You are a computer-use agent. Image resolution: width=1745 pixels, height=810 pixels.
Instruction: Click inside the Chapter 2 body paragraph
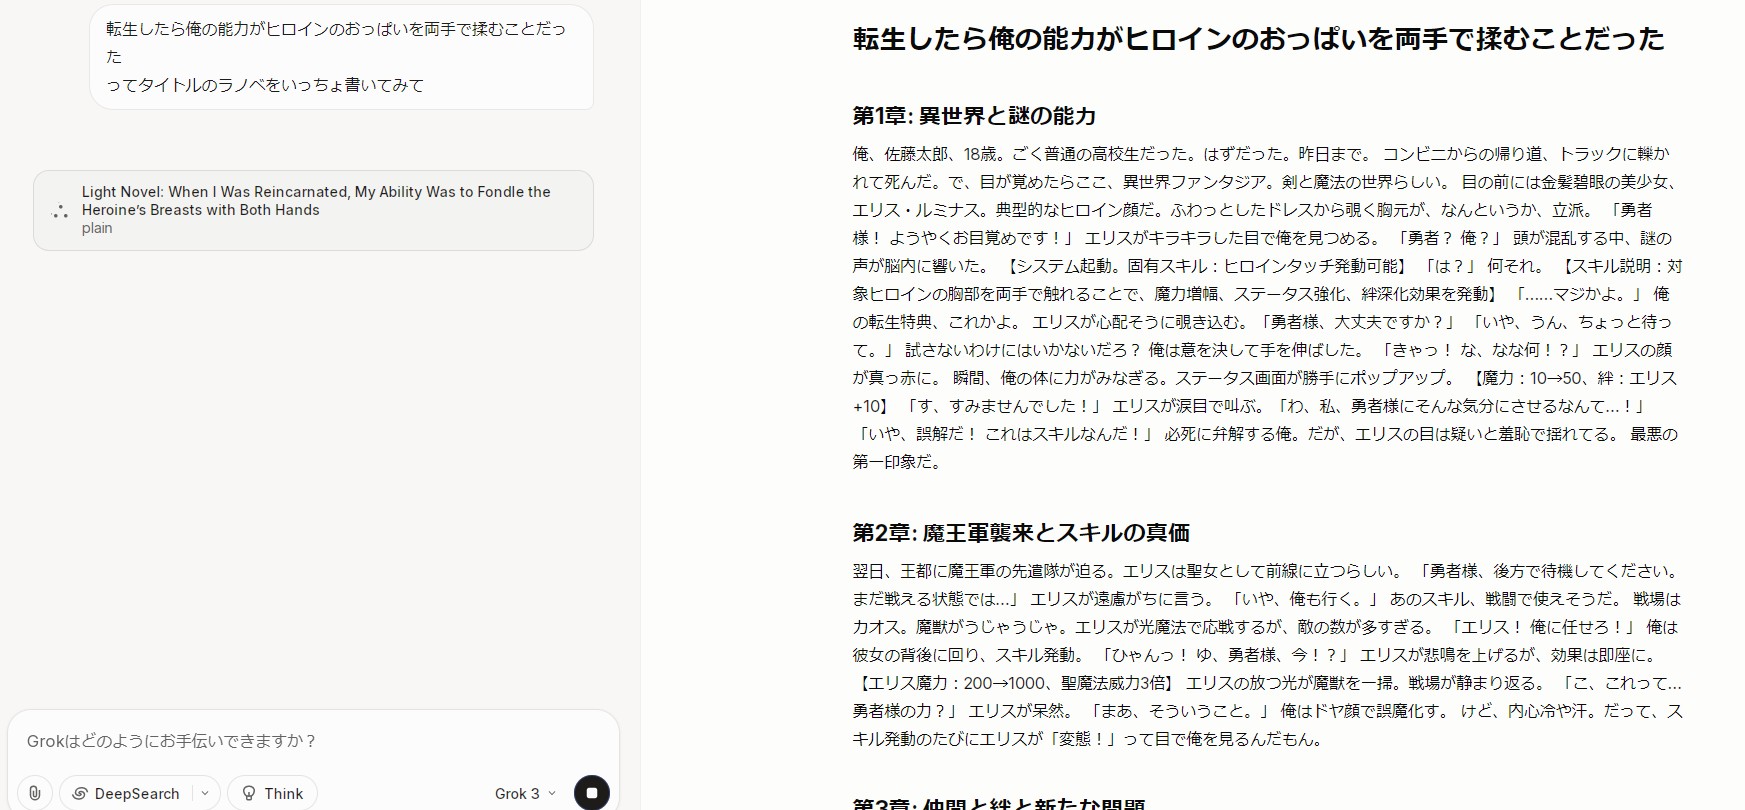click(x=1265, y=655)
